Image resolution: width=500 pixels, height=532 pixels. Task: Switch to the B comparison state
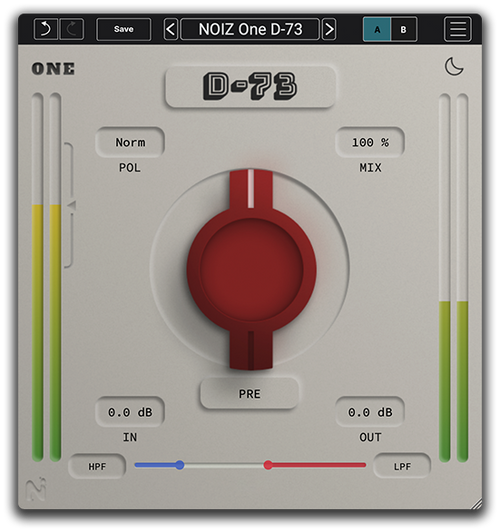click(404, 30)
